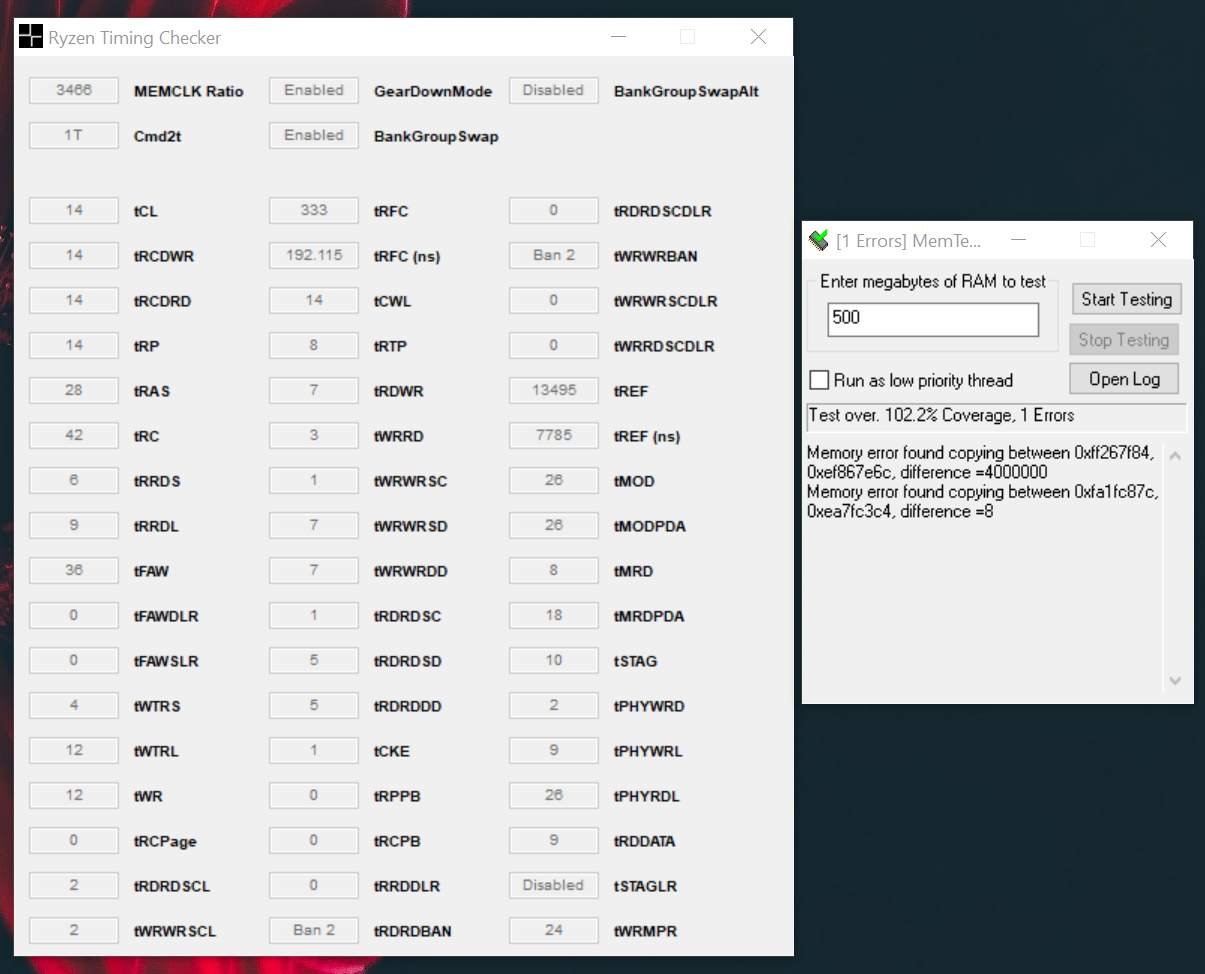Click the tRDRDBAN Ban 2 field

(x=314, y=930)
